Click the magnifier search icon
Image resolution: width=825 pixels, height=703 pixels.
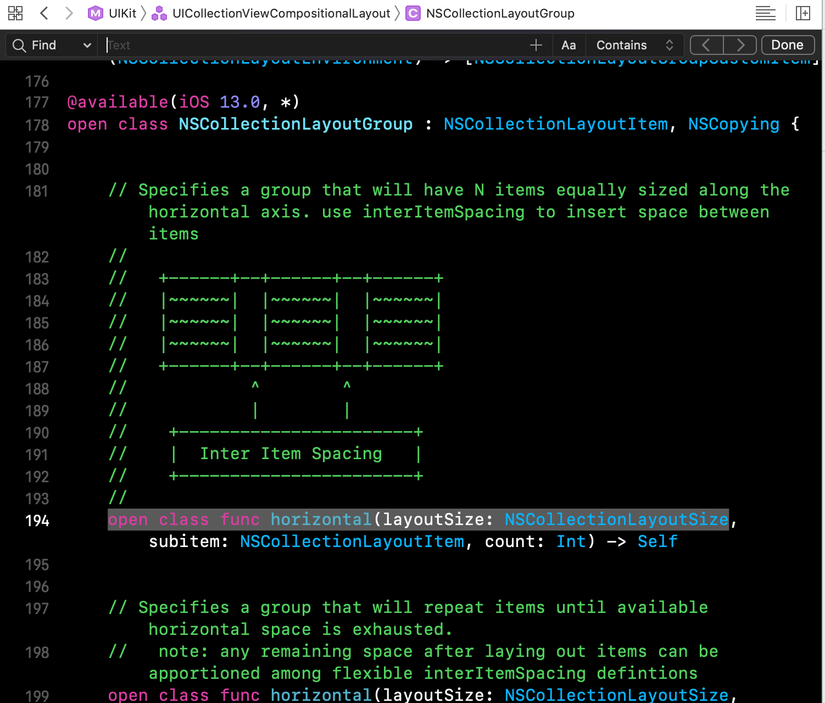tap(19, 45)
